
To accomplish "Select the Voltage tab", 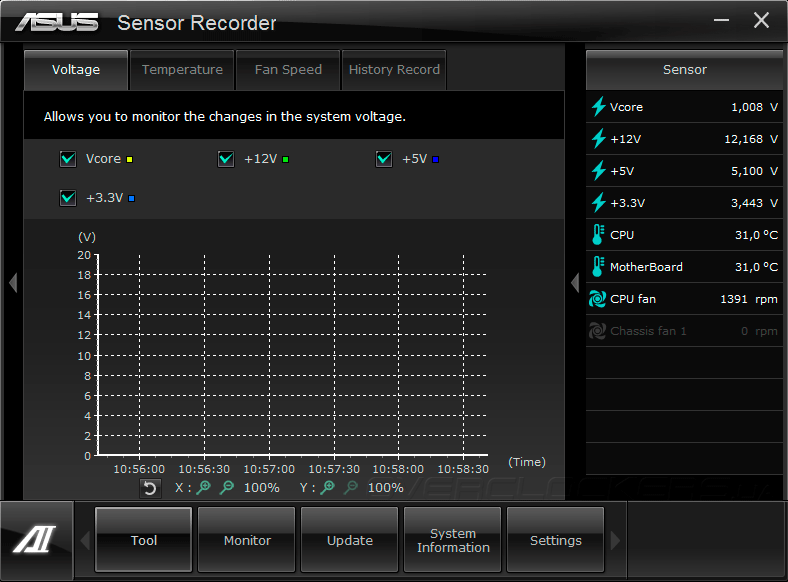I will coord(76,70).
